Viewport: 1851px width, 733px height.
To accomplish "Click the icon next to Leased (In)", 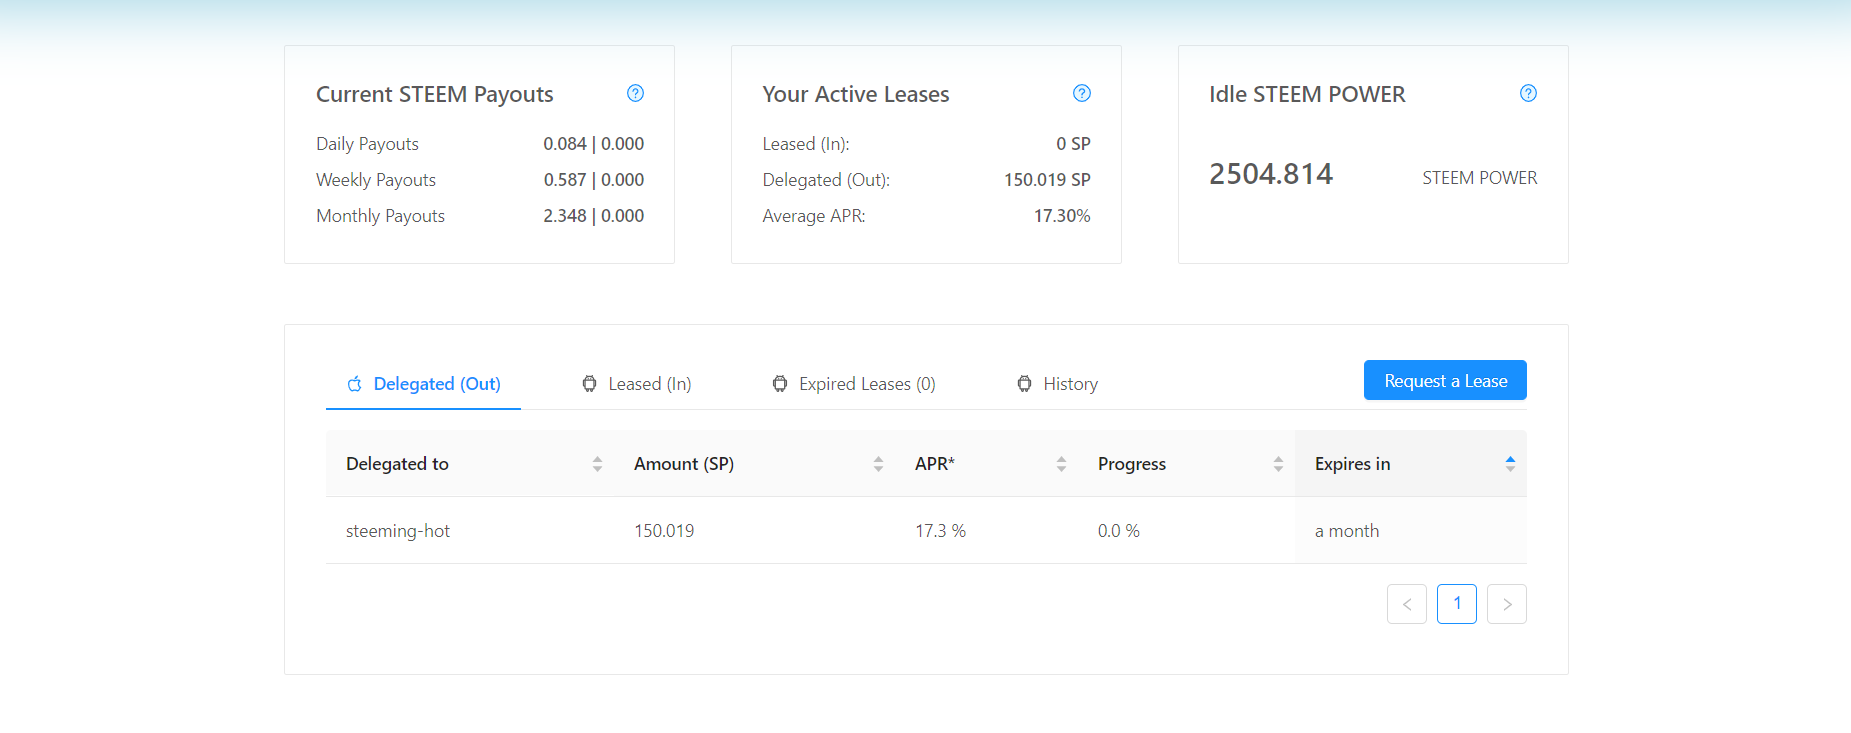I will pos(589,384).
